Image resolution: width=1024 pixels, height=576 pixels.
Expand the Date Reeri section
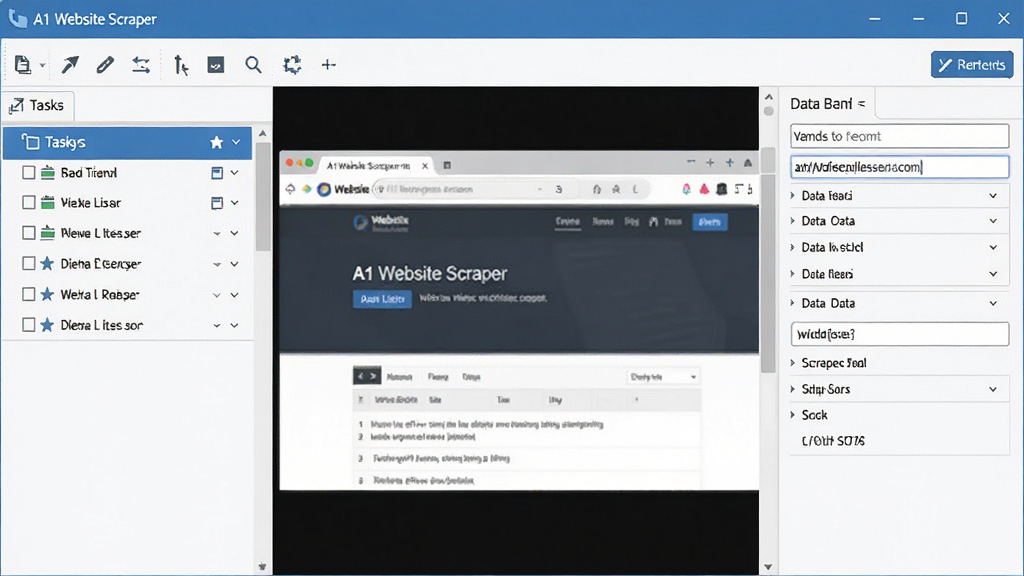(899, 274)
